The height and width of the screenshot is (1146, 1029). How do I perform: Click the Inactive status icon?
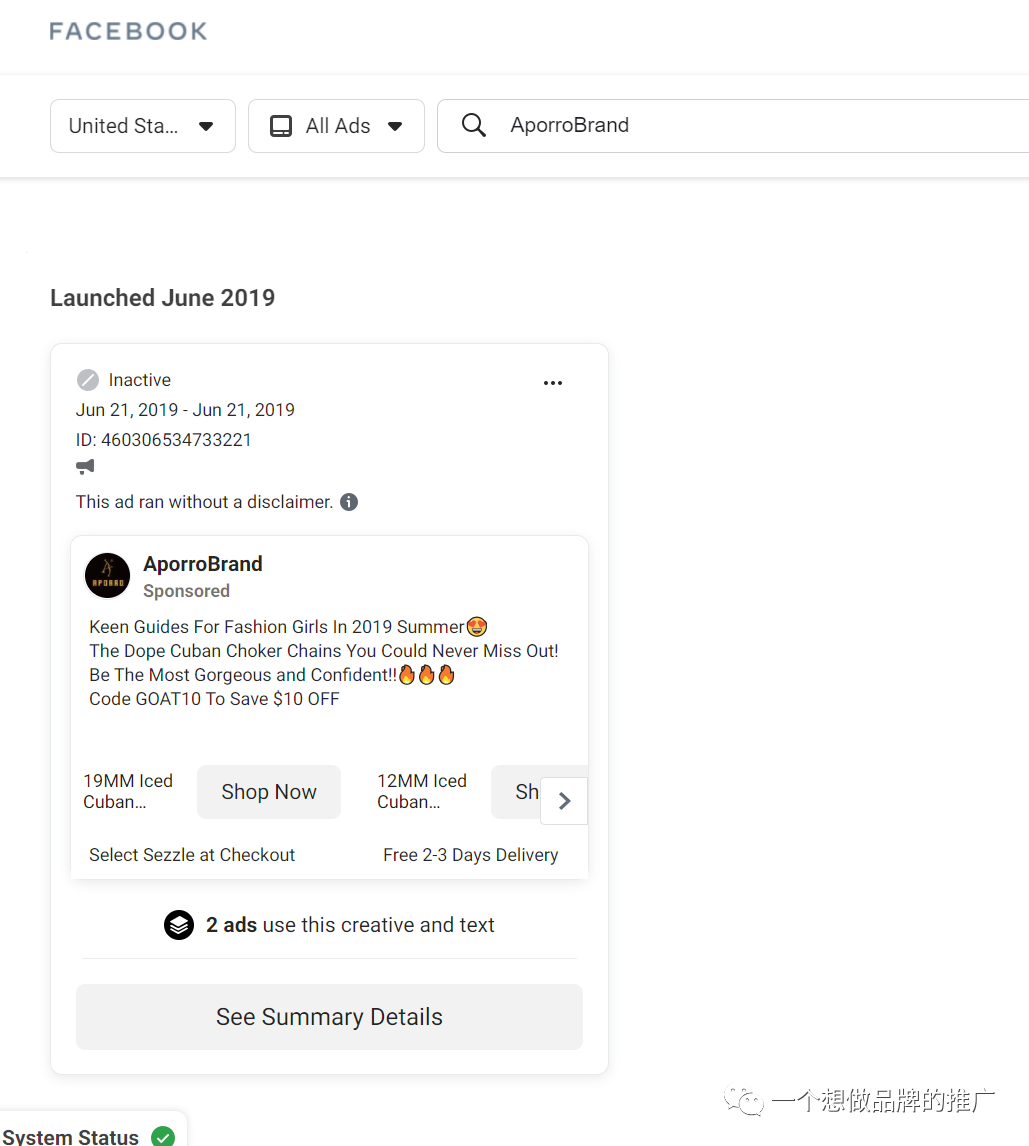click(88, 380)
